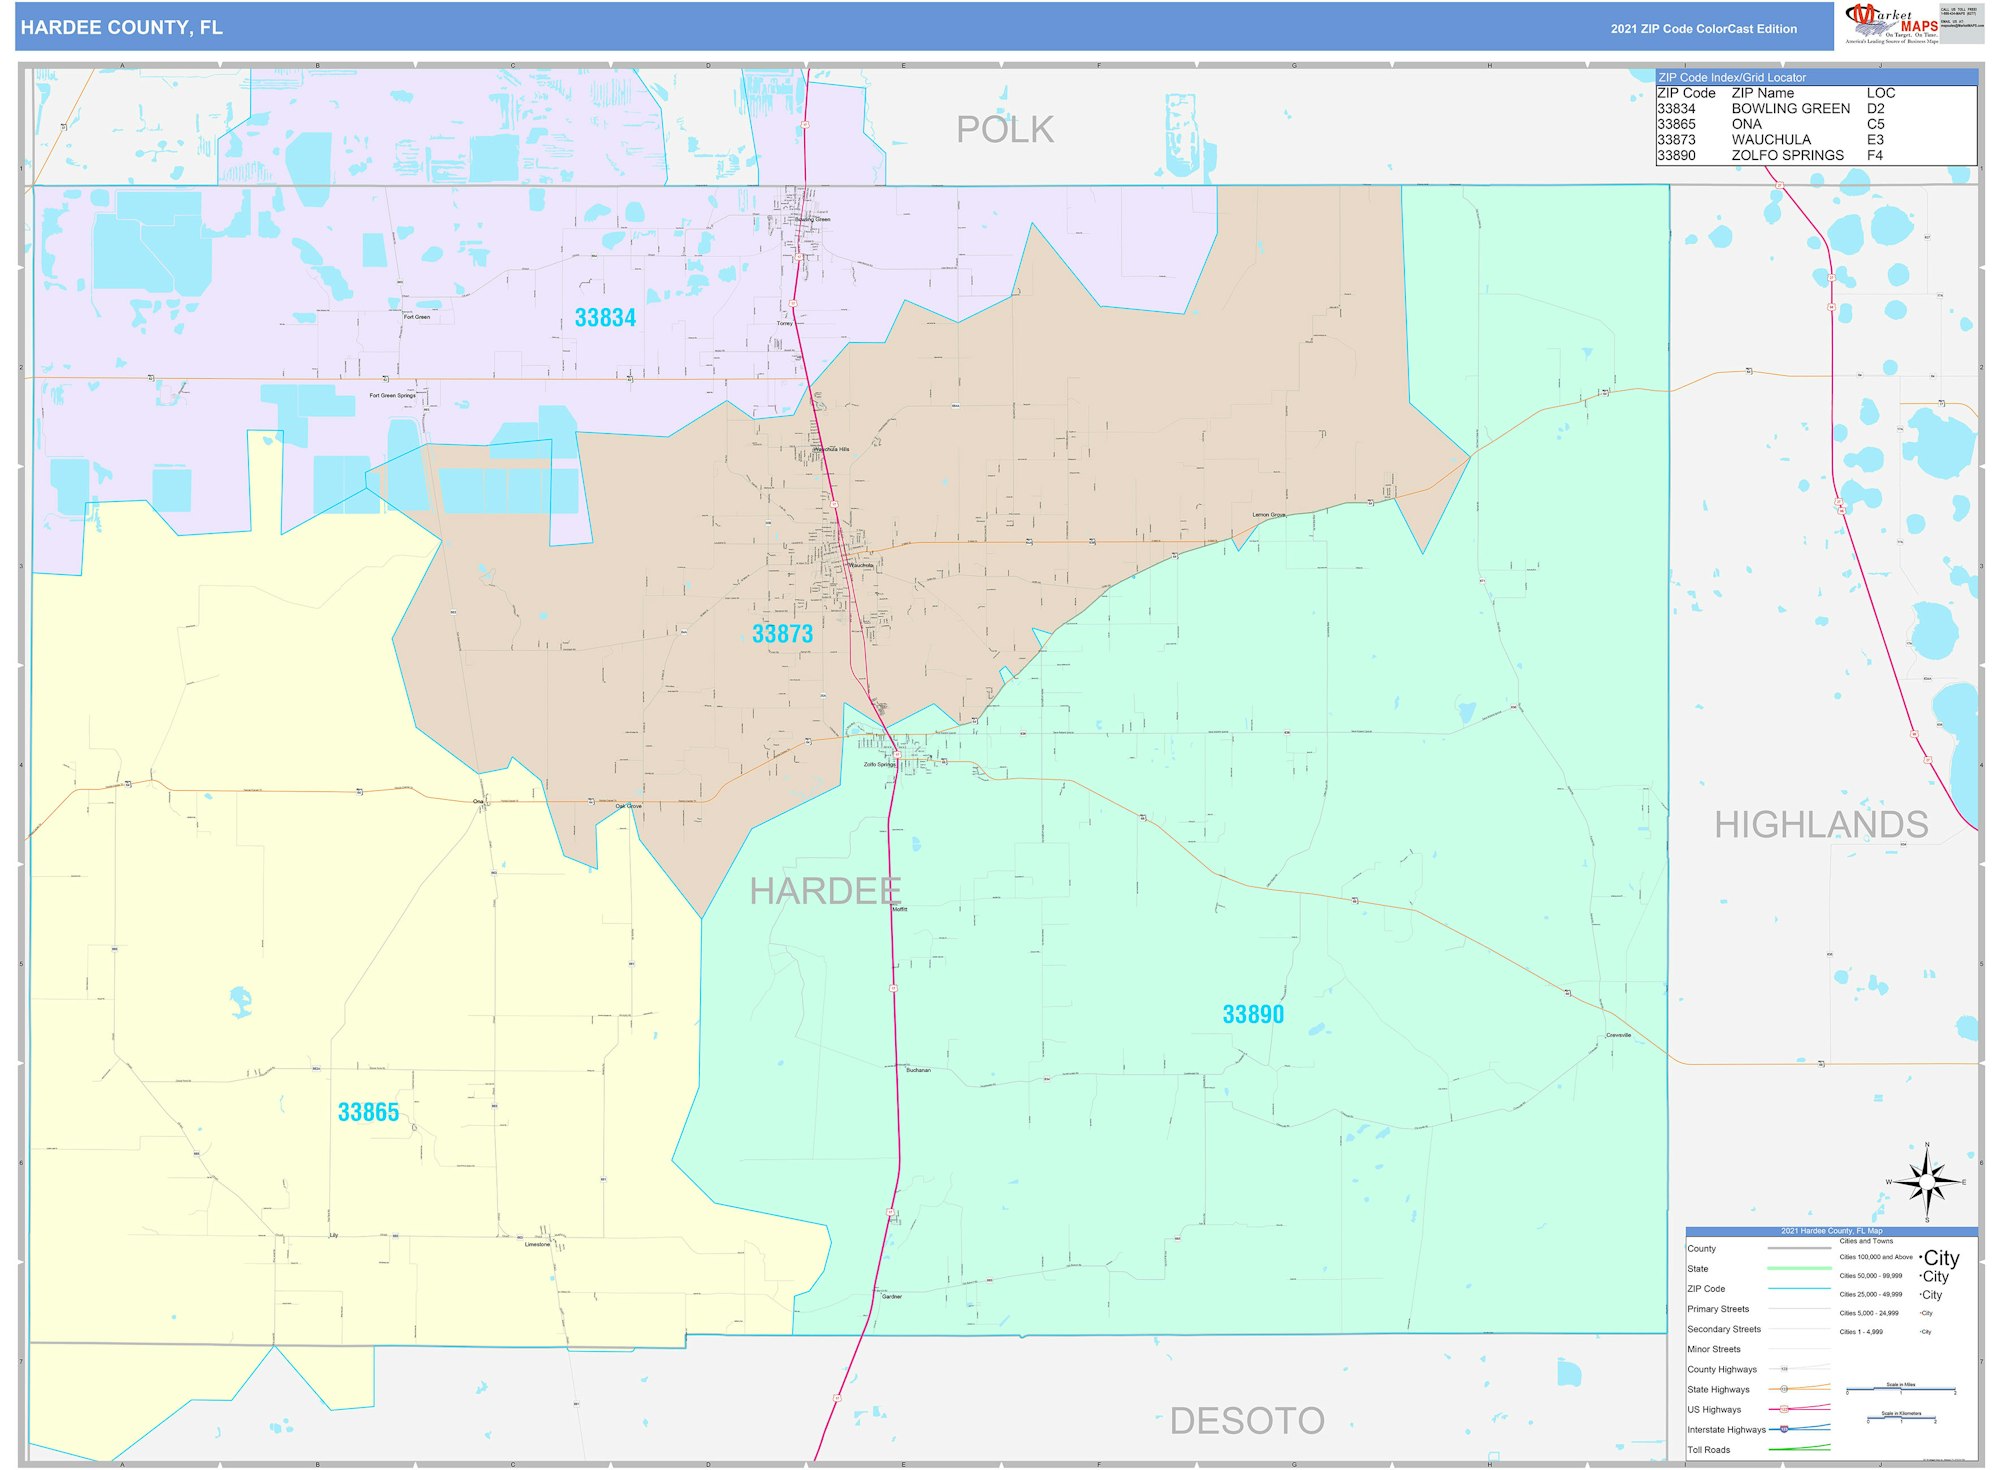Click the BOWLING GREEN row in the ZIP index
Image resolution: width=2000 pixels, height=1470 pixels.
pyautogui.click(x=1790, y=109)
